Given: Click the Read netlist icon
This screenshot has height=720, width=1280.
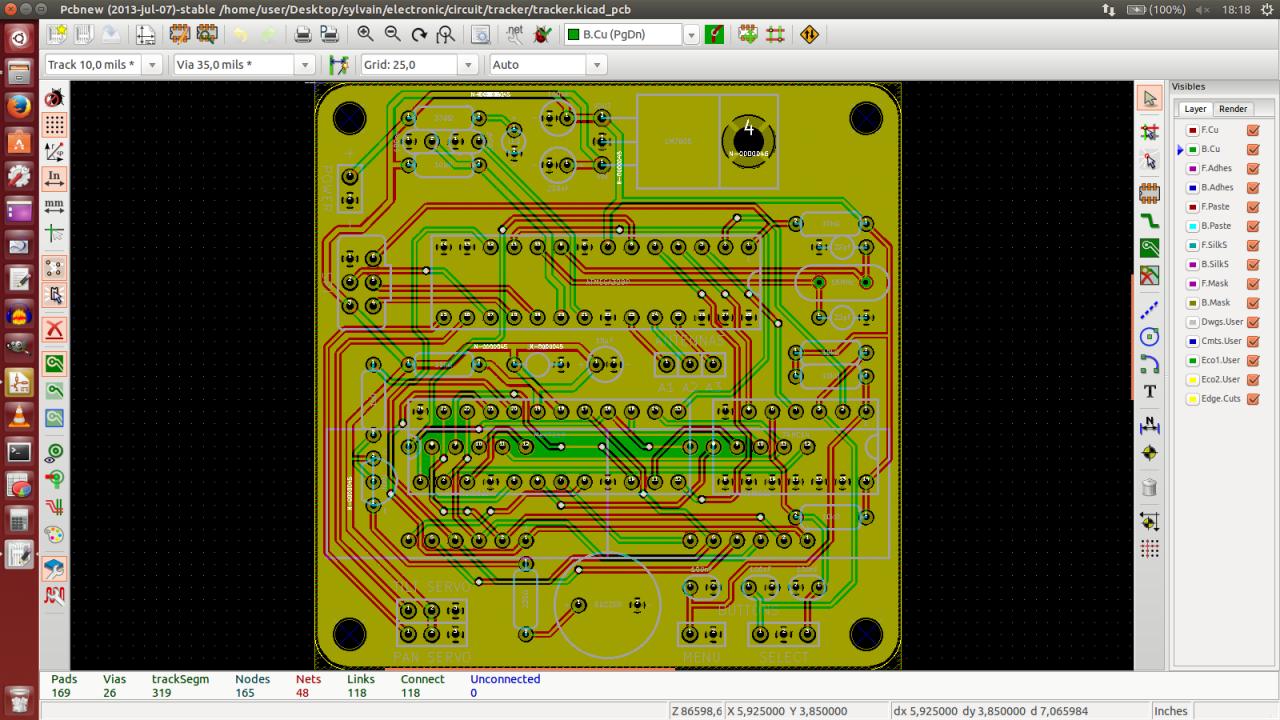Looking at the screenshot, I should coord(515,34).
